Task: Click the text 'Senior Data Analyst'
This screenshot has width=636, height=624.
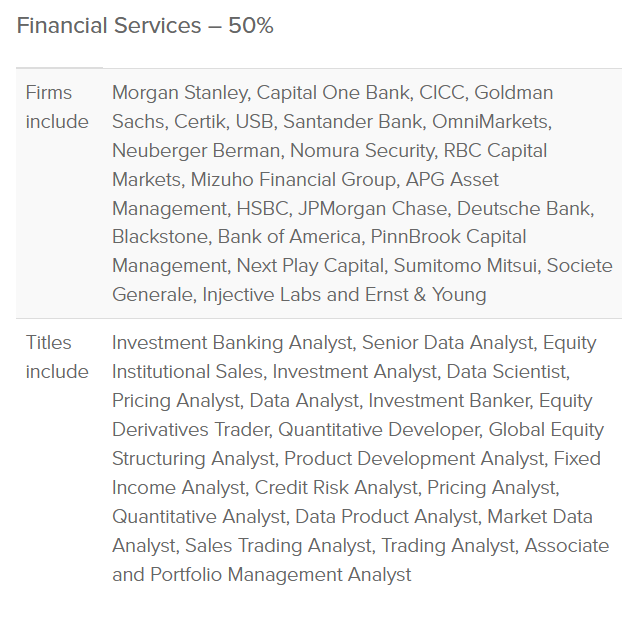Action: click(447, 343)
